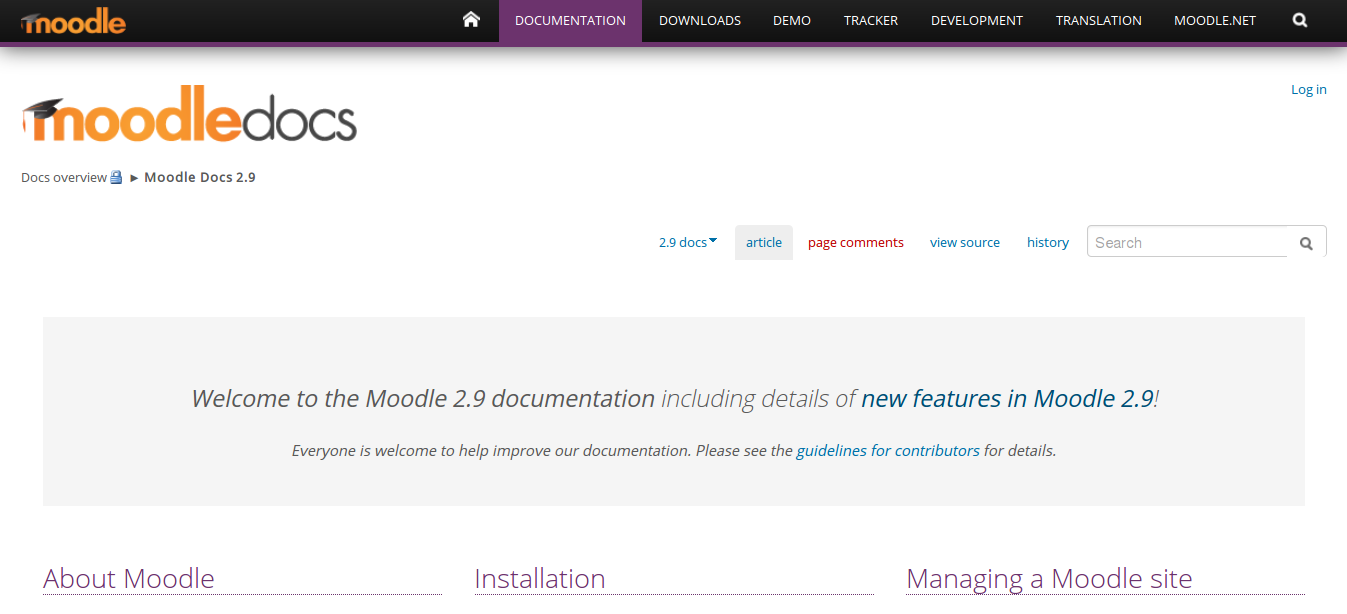The image size is (1347, 614).
Task: Click the MoodleDocs logo
Action: (x=189, y=113)
